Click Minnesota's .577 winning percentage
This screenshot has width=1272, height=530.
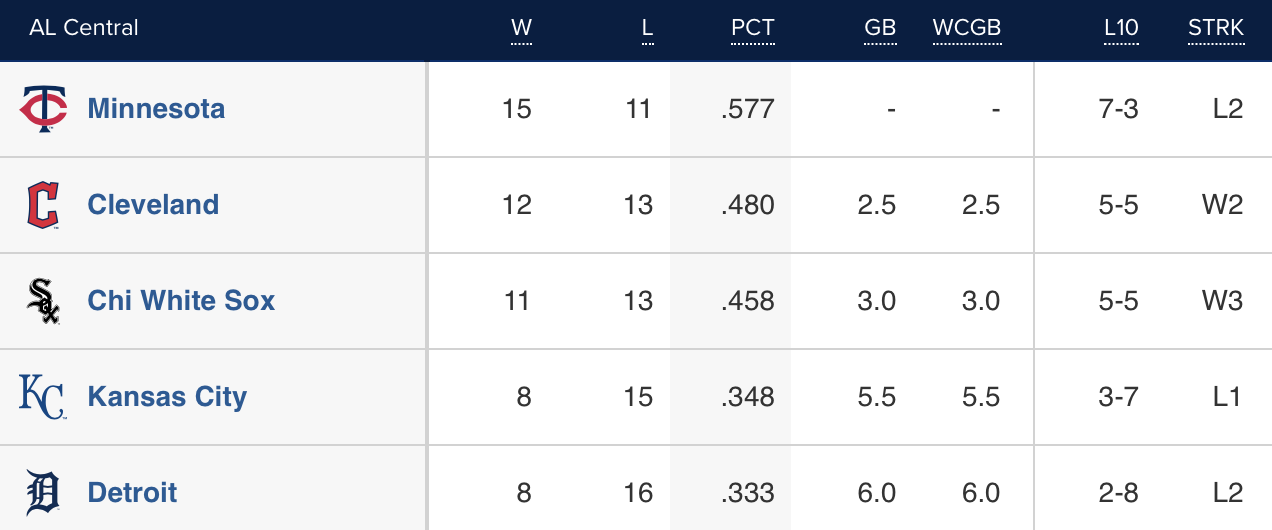pyautogui.click(x=748, y=109)
